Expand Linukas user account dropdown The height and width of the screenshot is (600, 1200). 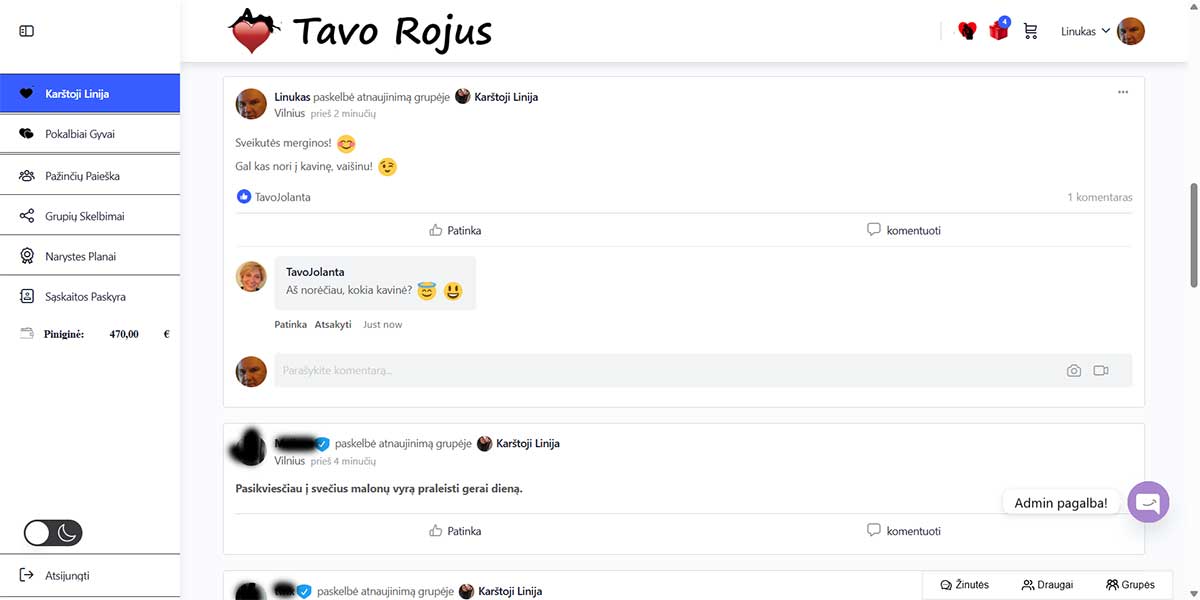[x=1086, y=31]
